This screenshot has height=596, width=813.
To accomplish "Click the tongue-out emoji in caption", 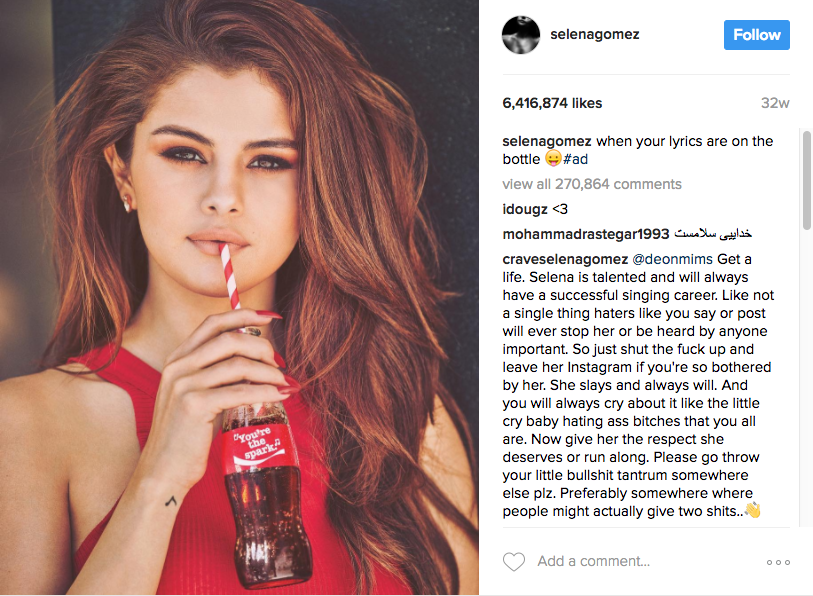I will click(x=553, y=158).
